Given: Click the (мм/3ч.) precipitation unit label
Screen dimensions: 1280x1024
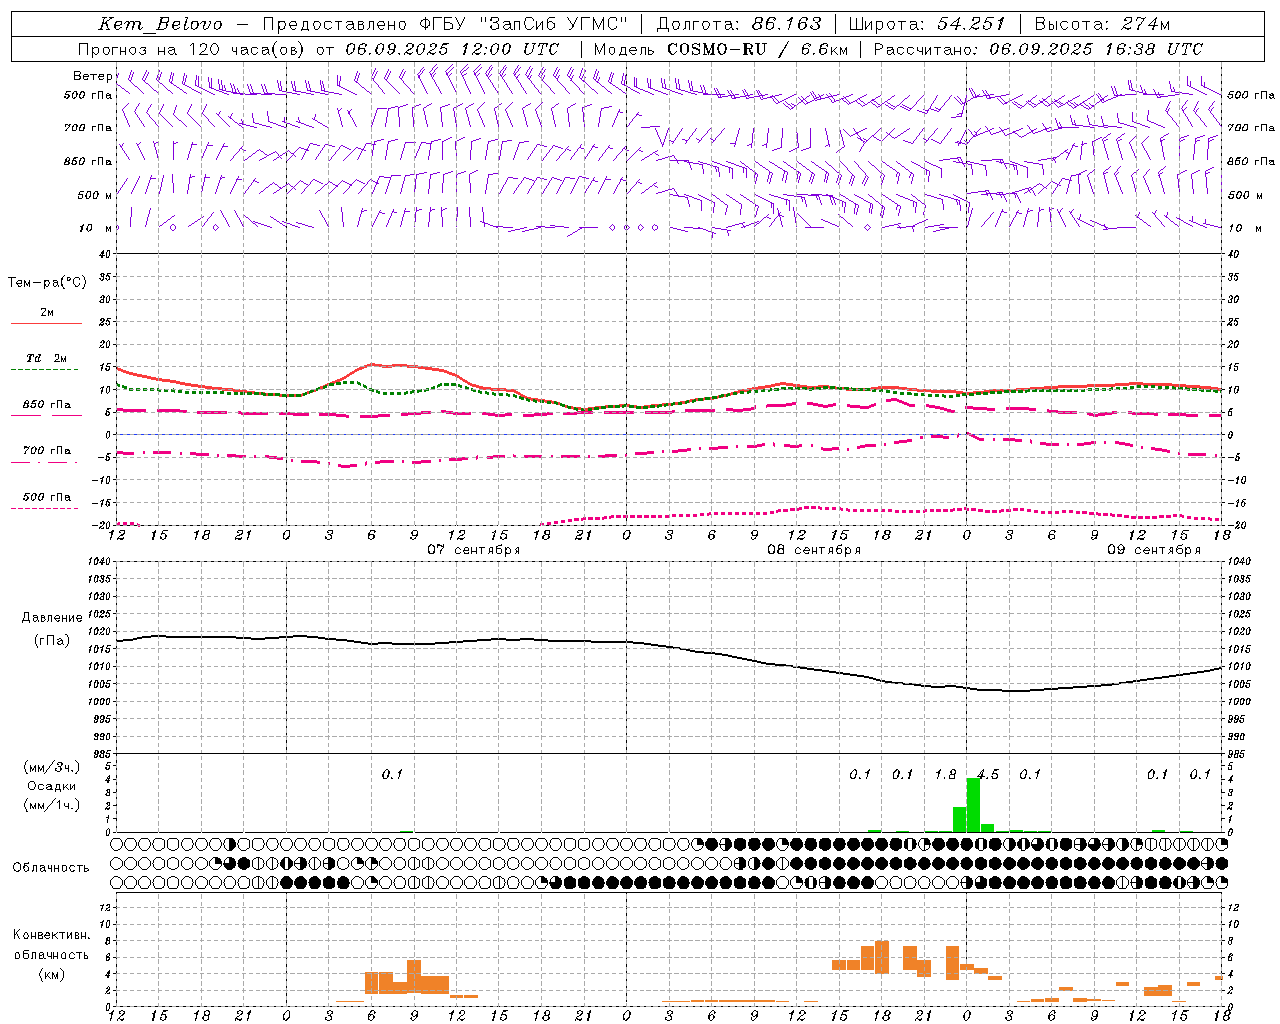Looking at the screenshot, I should (x=52, y=767).
